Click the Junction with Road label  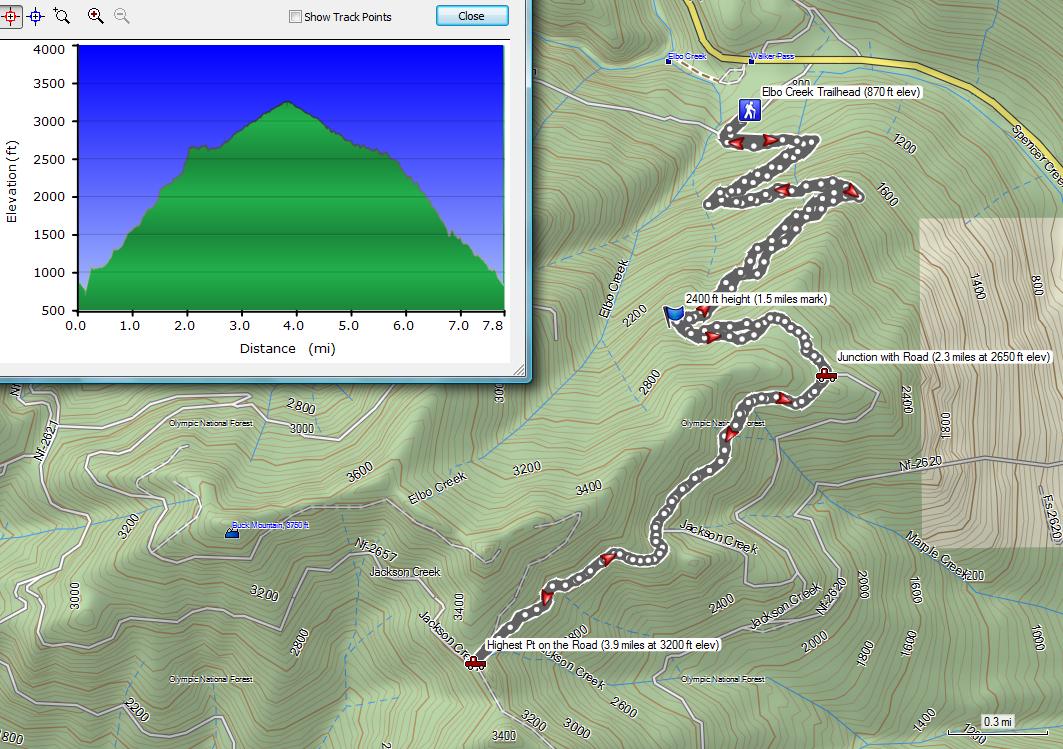click(943, 357)
